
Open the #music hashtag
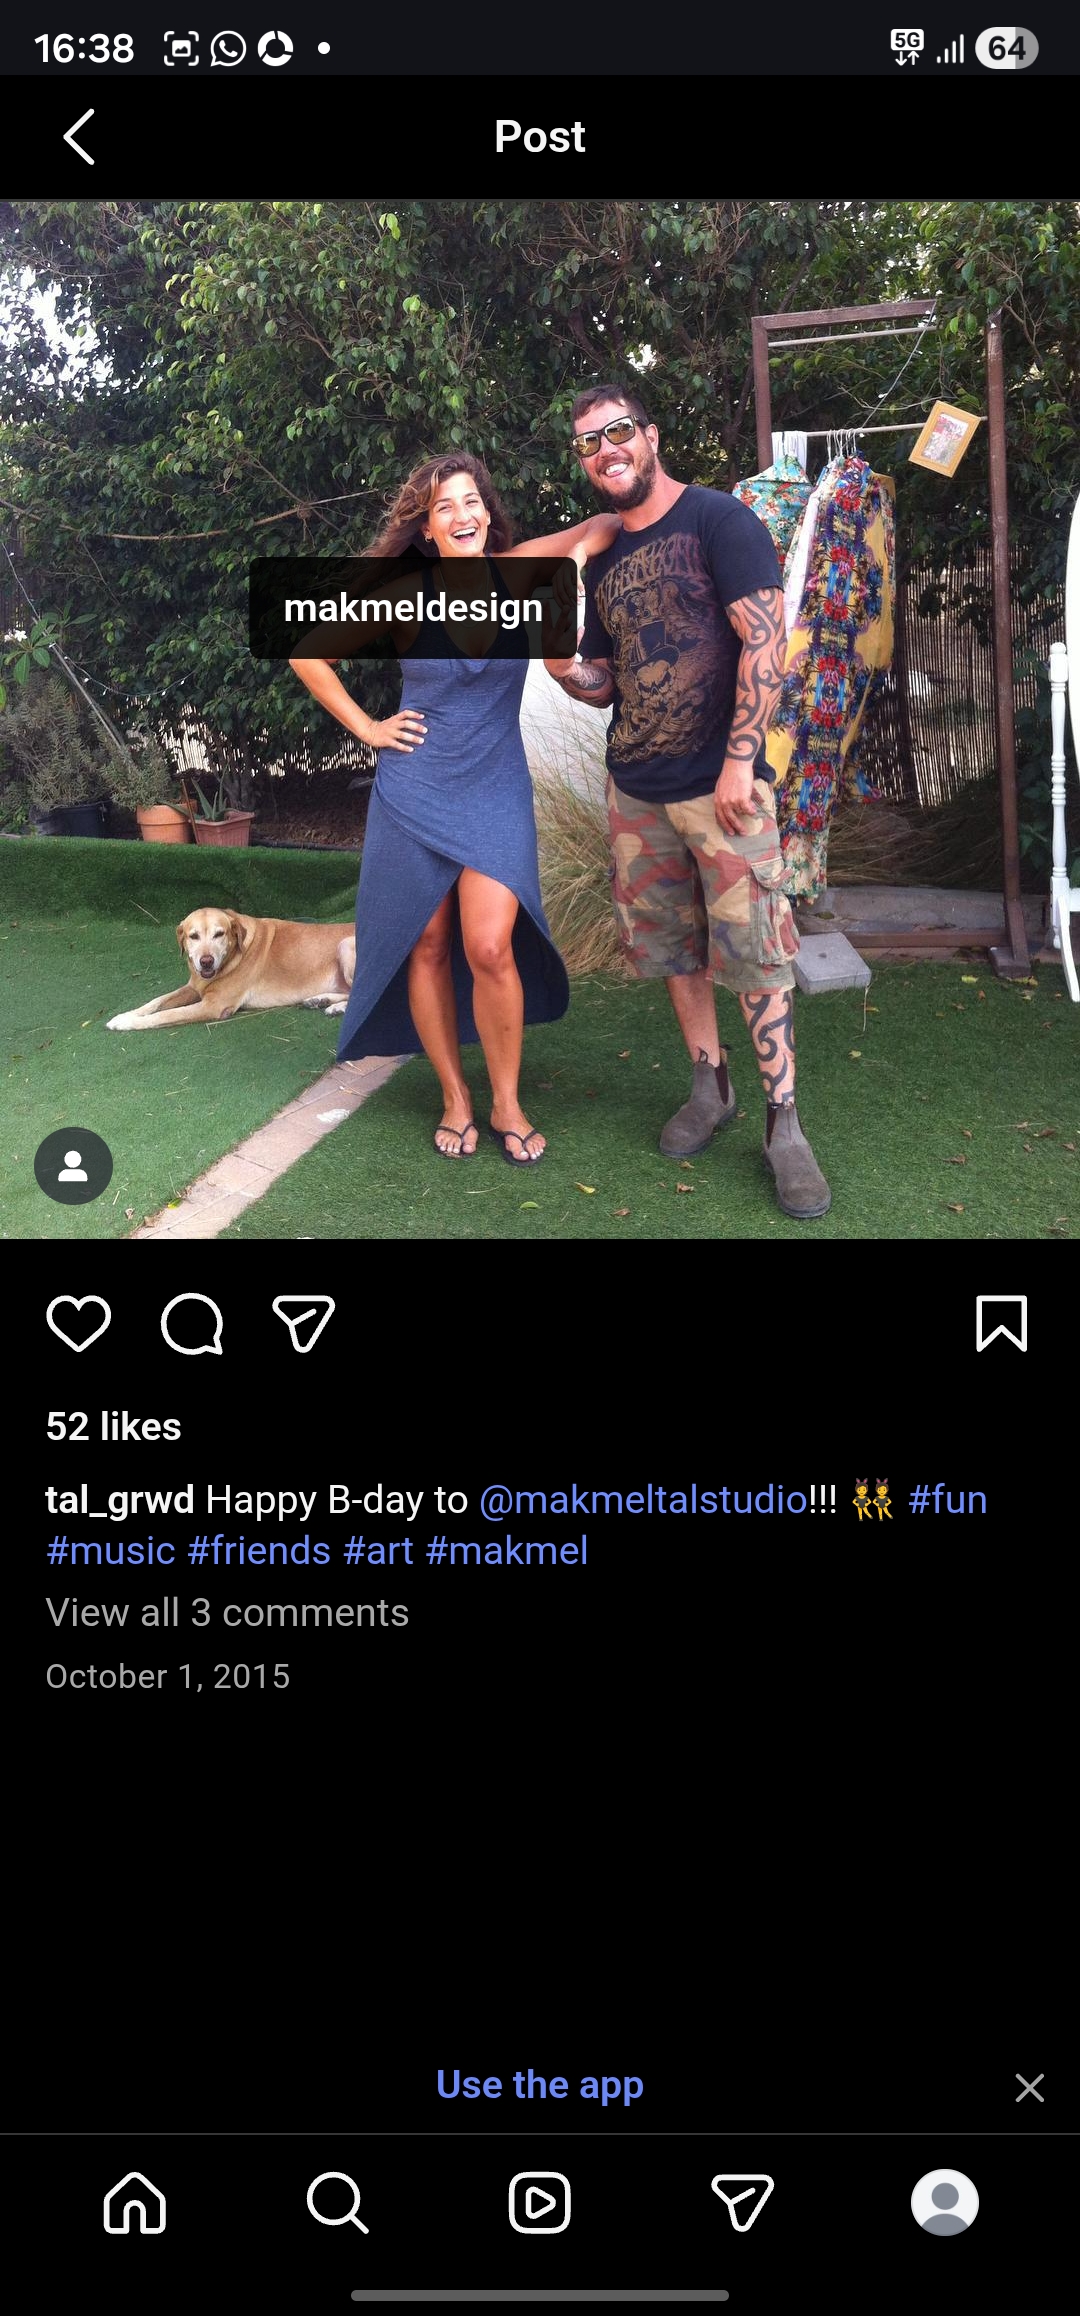pos(111,1551)
